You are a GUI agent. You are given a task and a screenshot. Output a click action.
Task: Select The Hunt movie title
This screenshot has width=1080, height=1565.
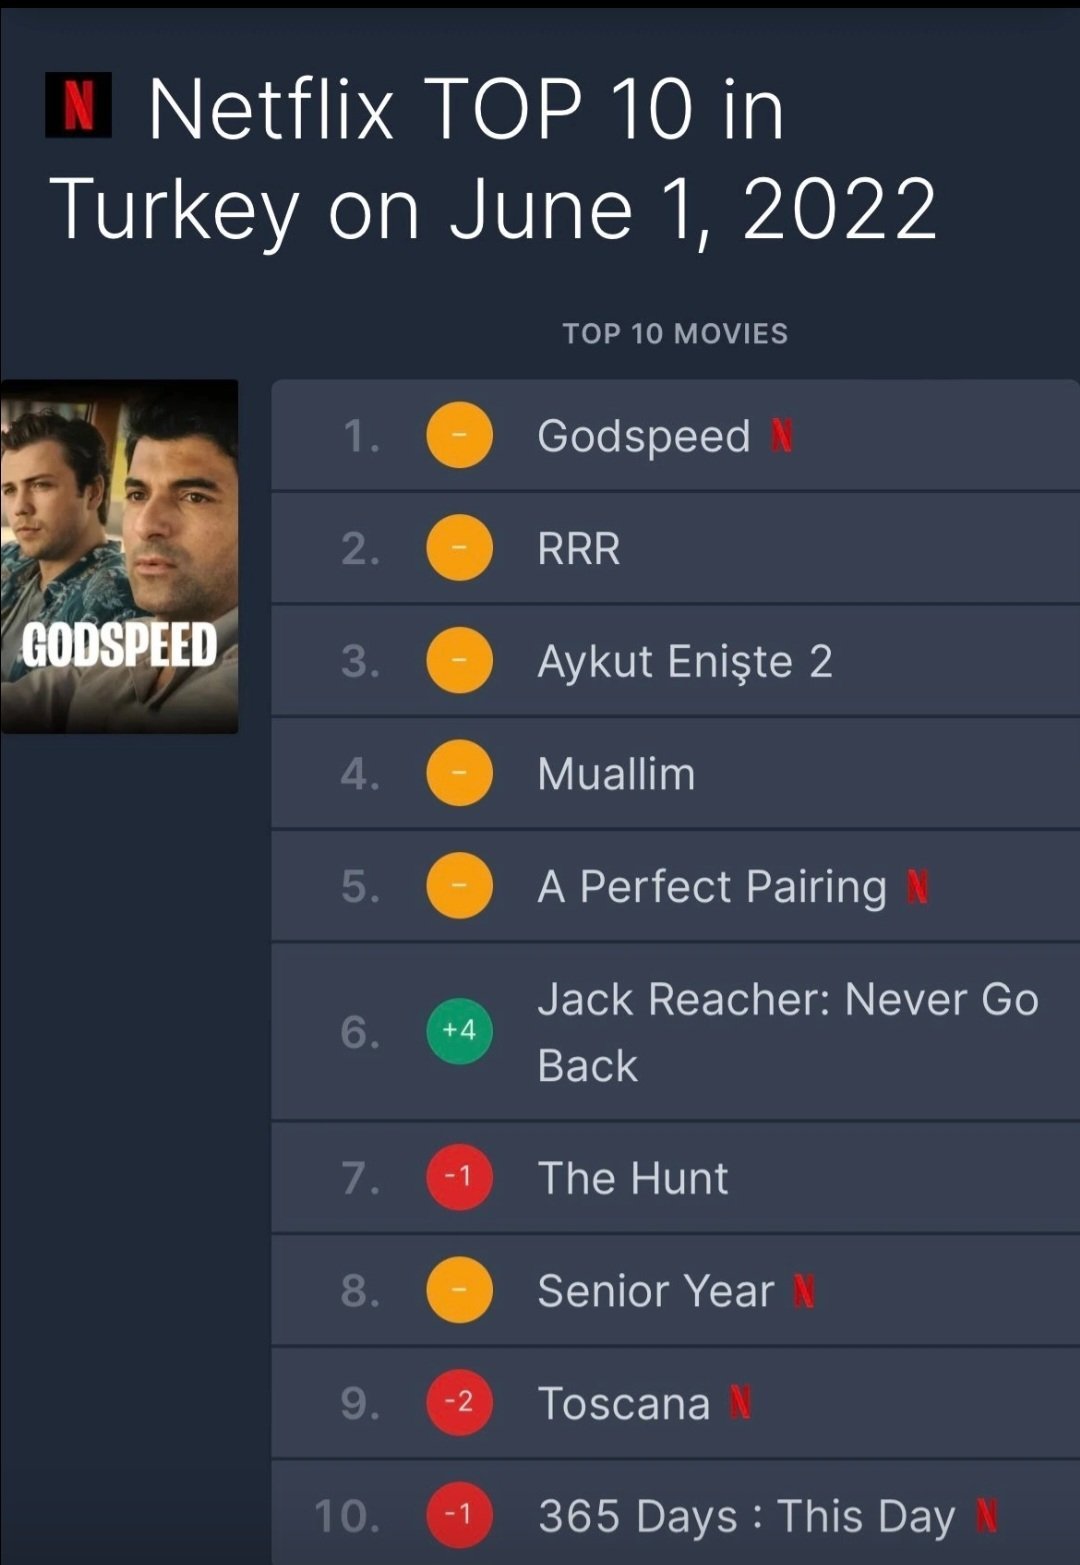point(632,1178)
